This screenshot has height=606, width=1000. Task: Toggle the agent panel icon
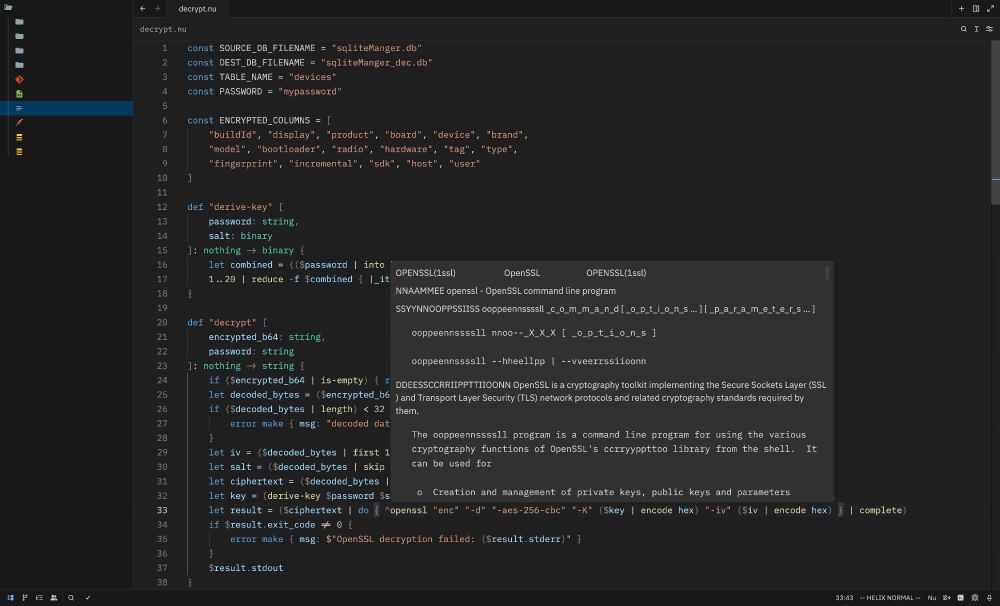(x=974, y=598)
